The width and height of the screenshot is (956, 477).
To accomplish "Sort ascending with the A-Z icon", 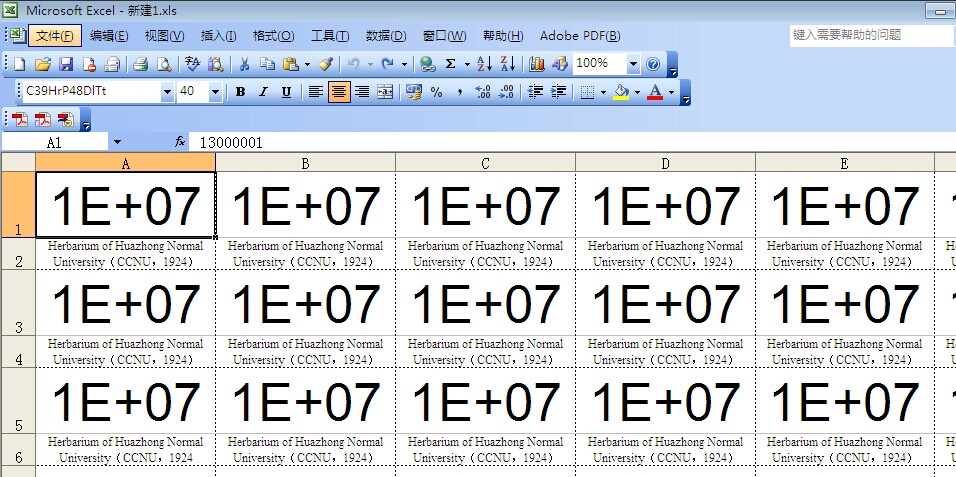I will (x=485, y=64).
